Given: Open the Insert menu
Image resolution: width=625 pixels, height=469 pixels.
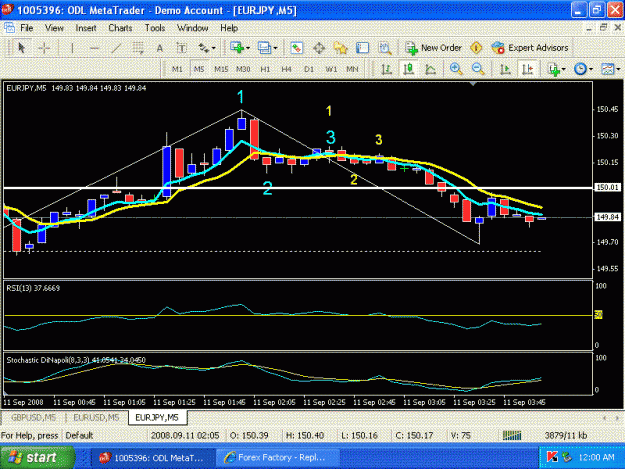Looking at the screenshot, I should (x=86, y=28).
